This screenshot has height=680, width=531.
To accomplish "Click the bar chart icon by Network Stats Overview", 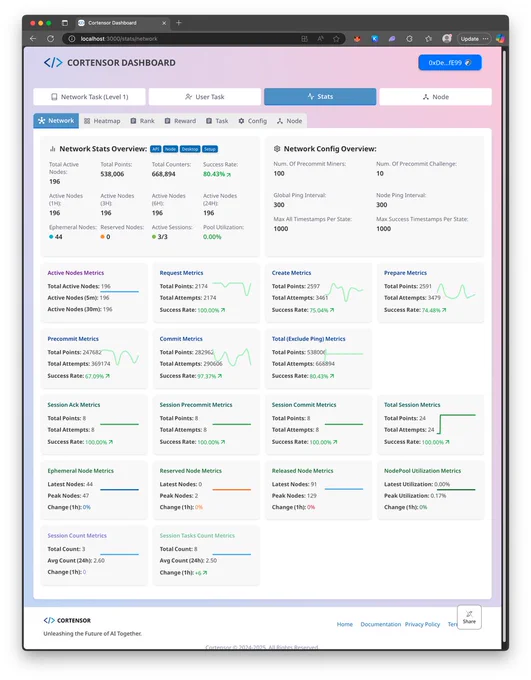I will click(x=52, y=149).
